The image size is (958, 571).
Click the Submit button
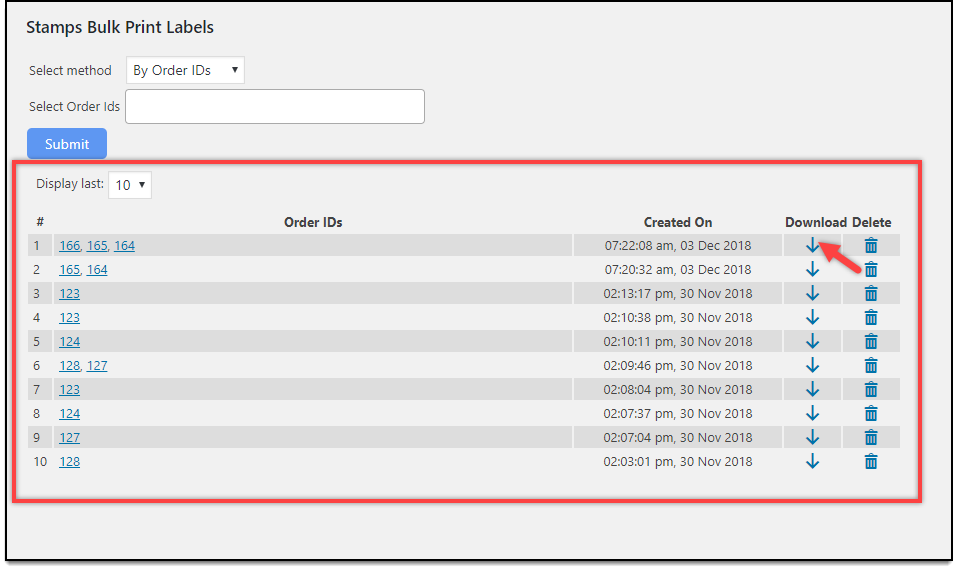(x=67, y=144)
